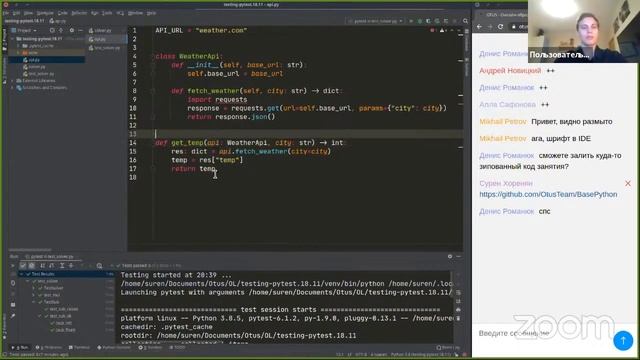Open the Window menu

136,13
